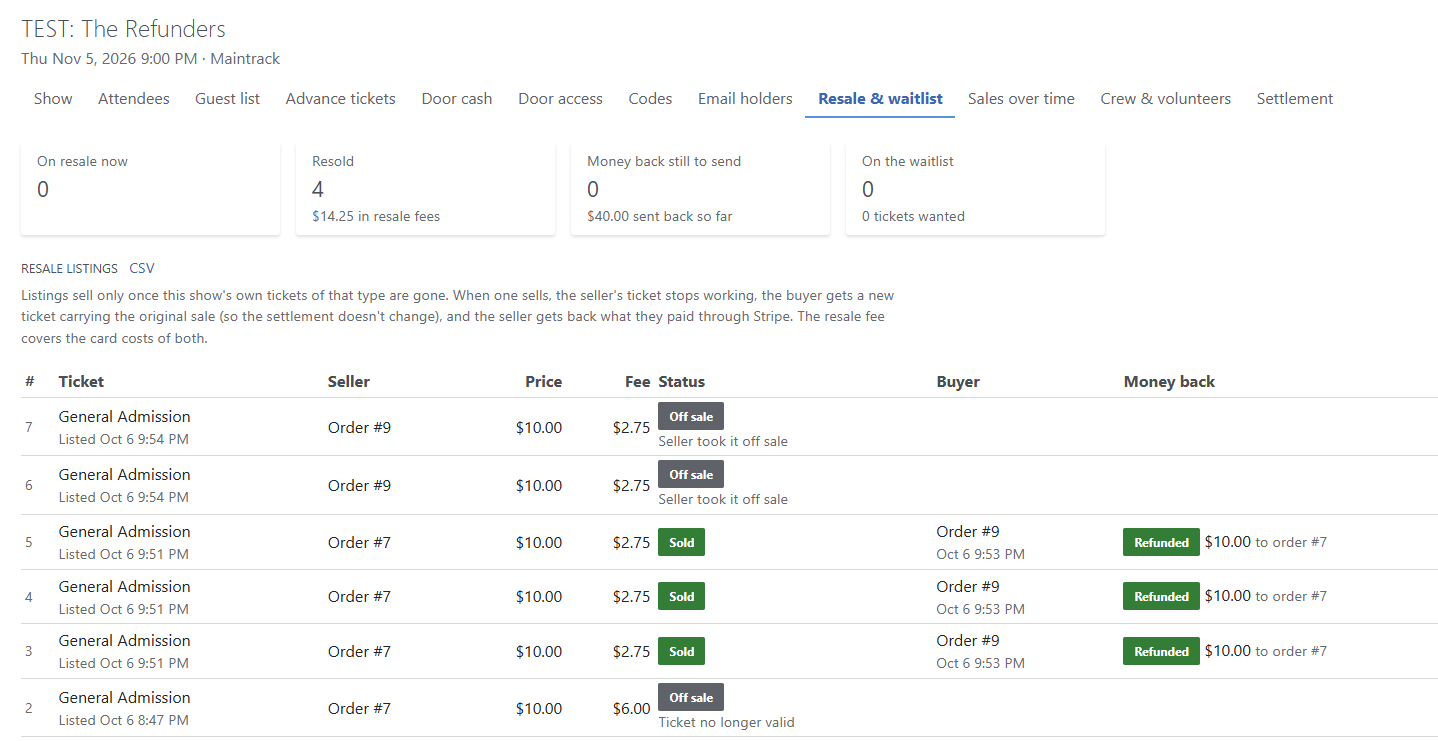Open buyer Order #9 in listing 3
The height and width of the screenshot is (741, 1438).
coord(968,641)
